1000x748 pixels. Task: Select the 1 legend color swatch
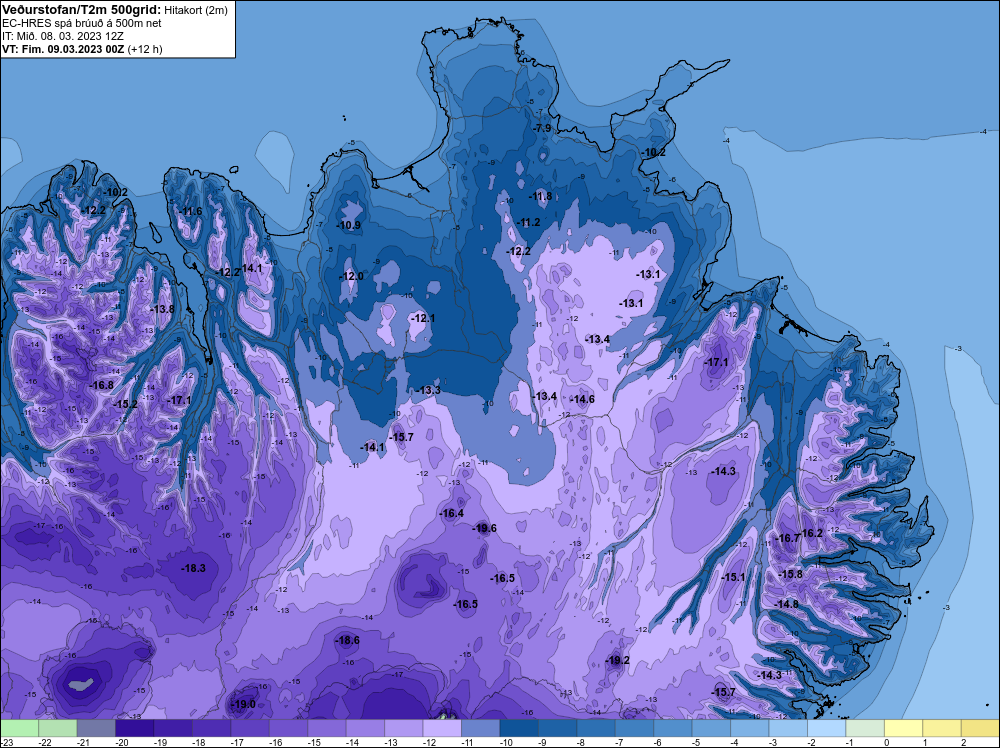[x=942, y=728]
